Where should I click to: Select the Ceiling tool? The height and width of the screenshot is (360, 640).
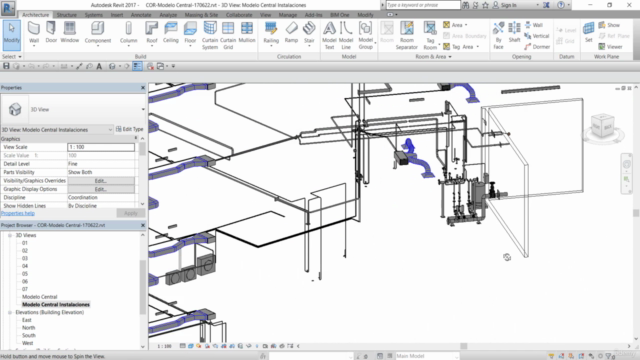click(x=171, y=33)
